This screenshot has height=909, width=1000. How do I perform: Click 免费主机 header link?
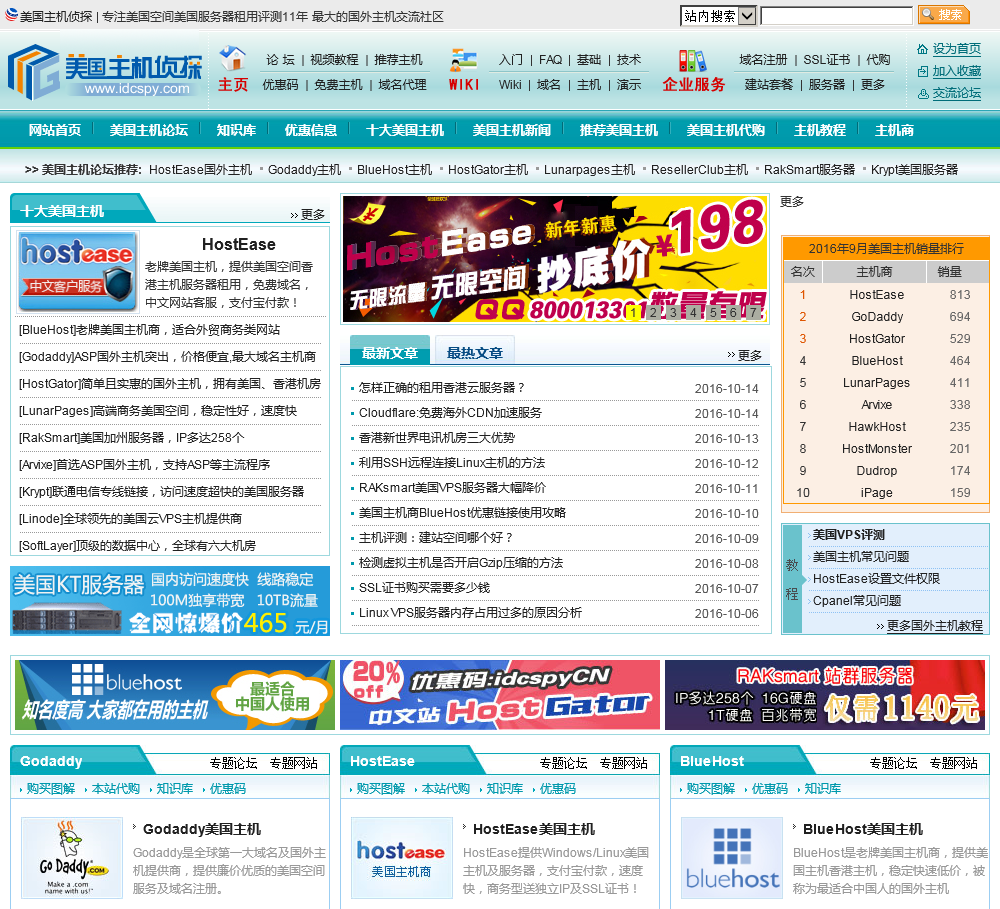point(338,84)
